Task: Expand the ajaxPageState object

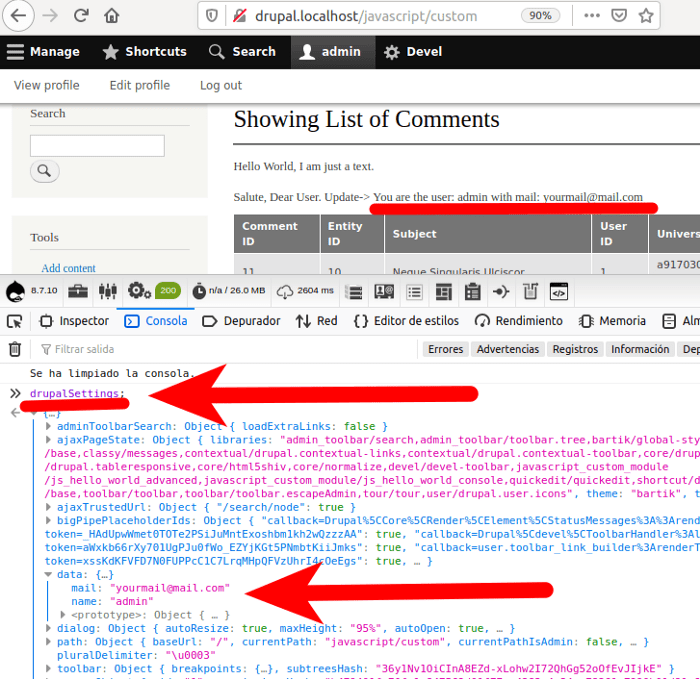Action: pyautogui.click(x=49, y=440)
